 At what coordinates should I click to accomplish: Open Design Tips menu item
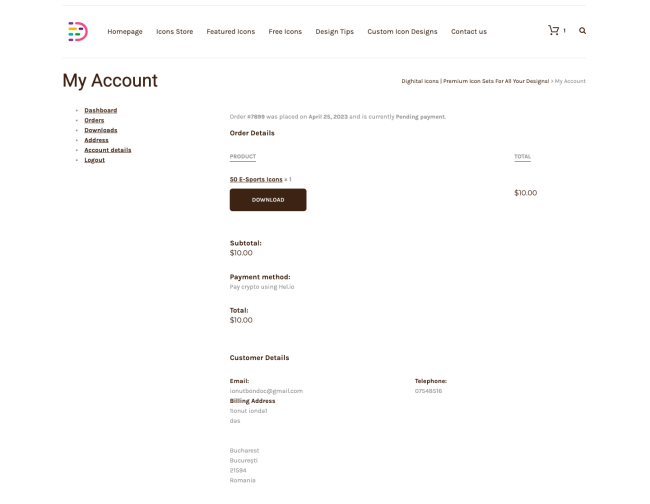click(334, 32)
